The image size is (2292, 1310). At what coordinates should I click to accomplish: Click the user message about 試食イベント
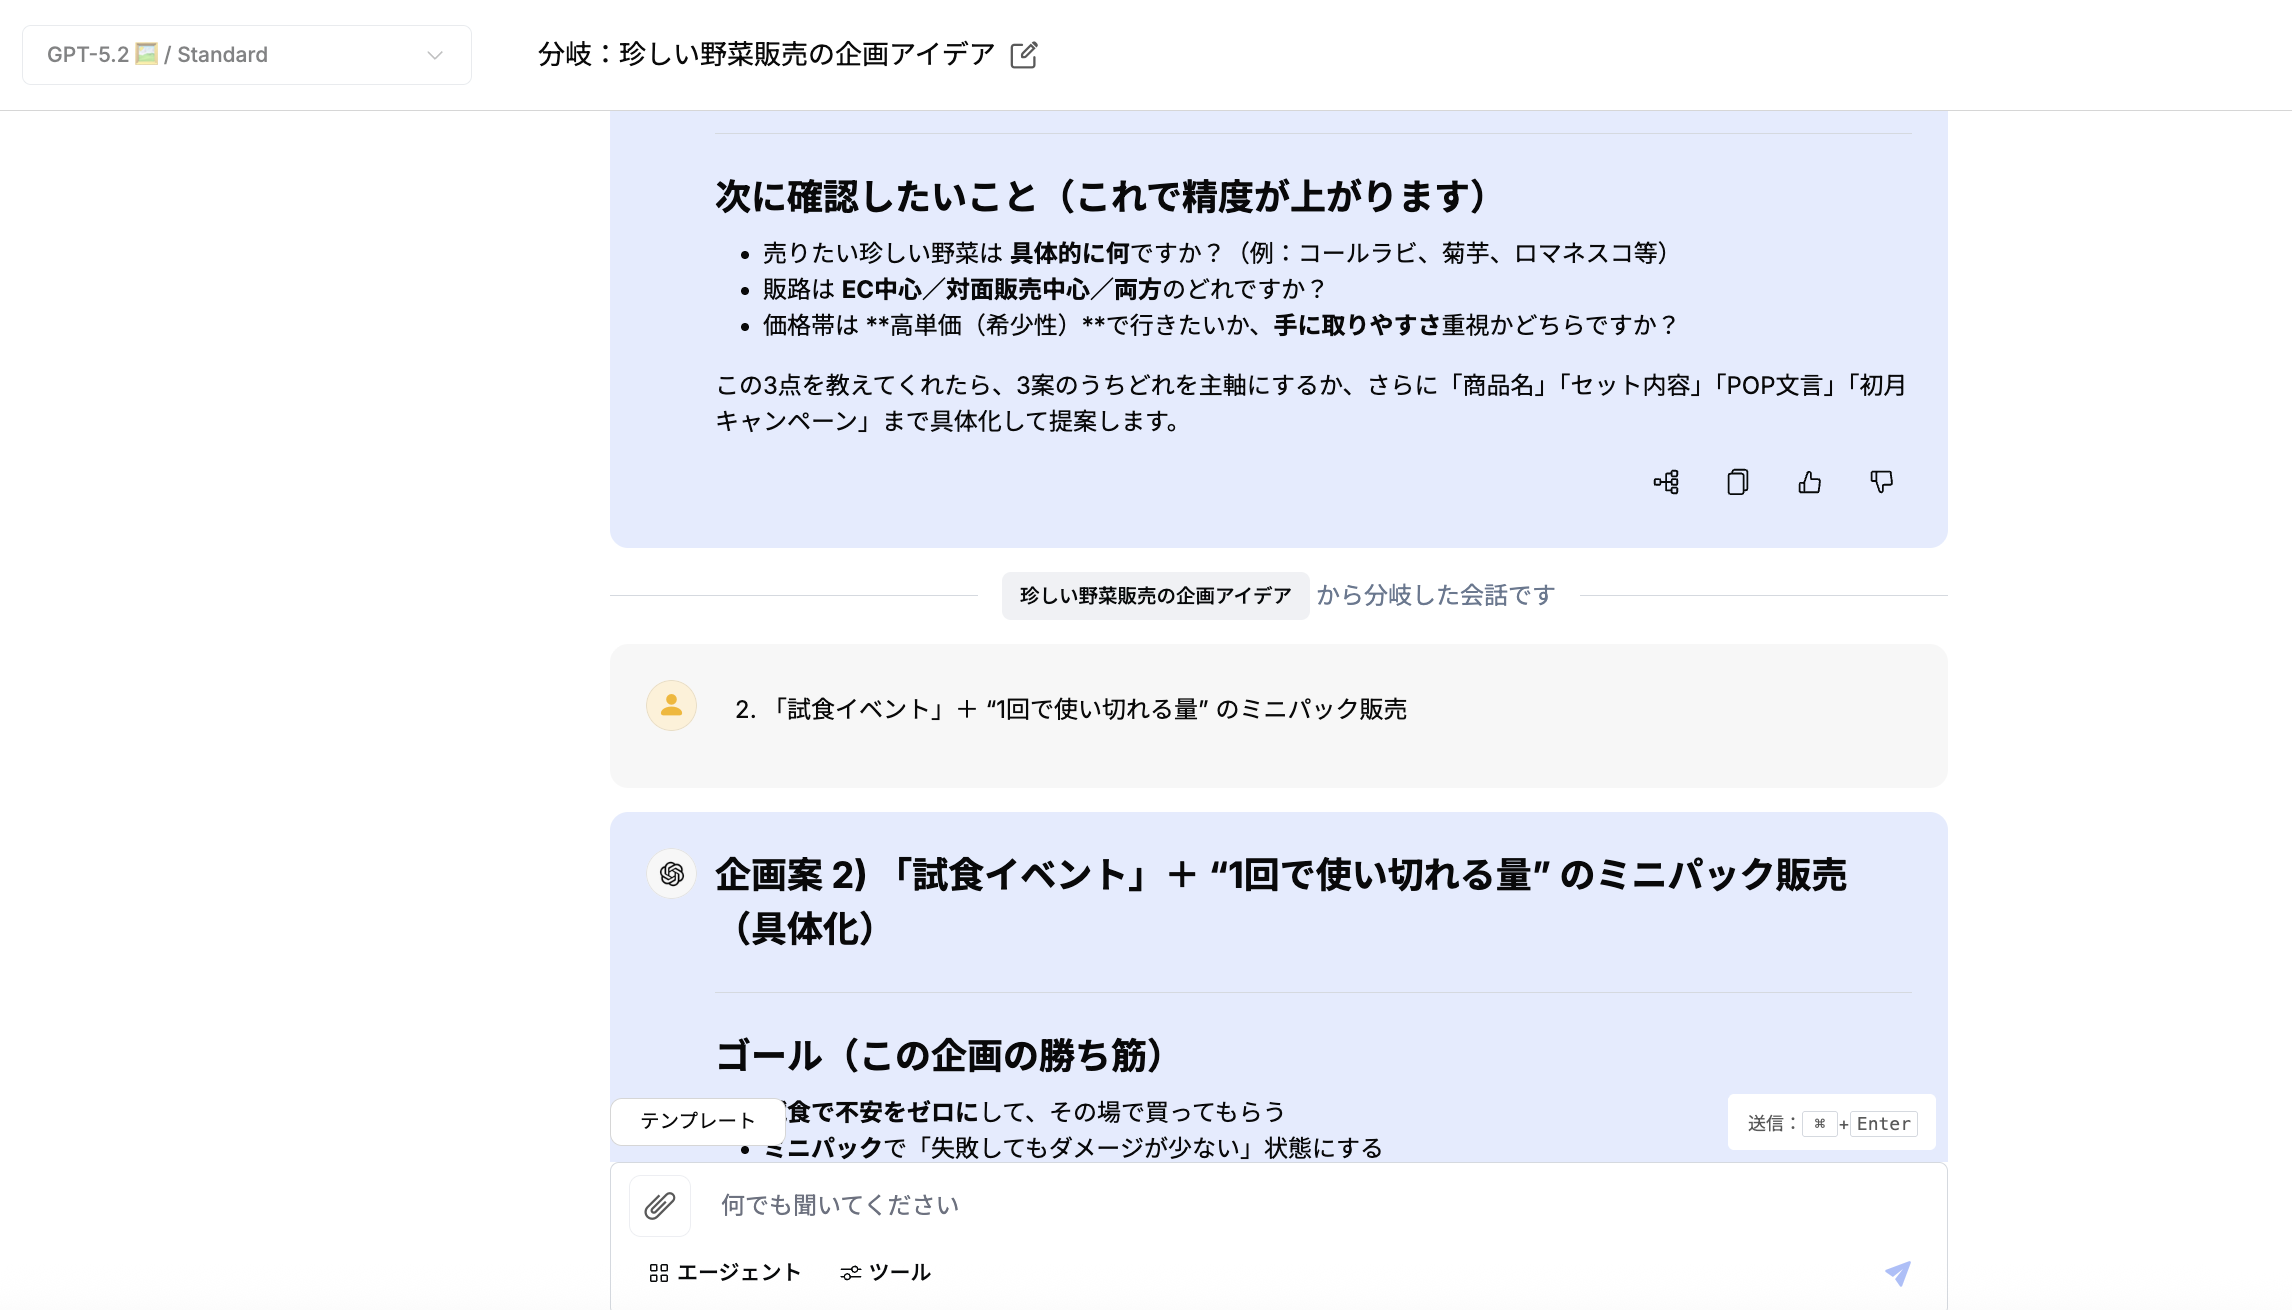point(1071,709)
